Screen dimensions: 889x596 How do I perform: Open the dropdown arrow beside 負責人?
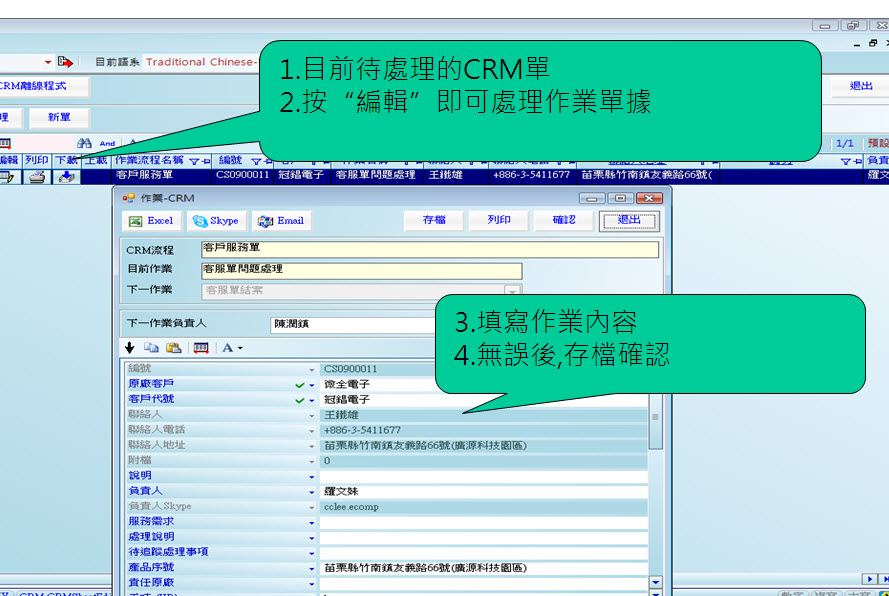(311, 492)
